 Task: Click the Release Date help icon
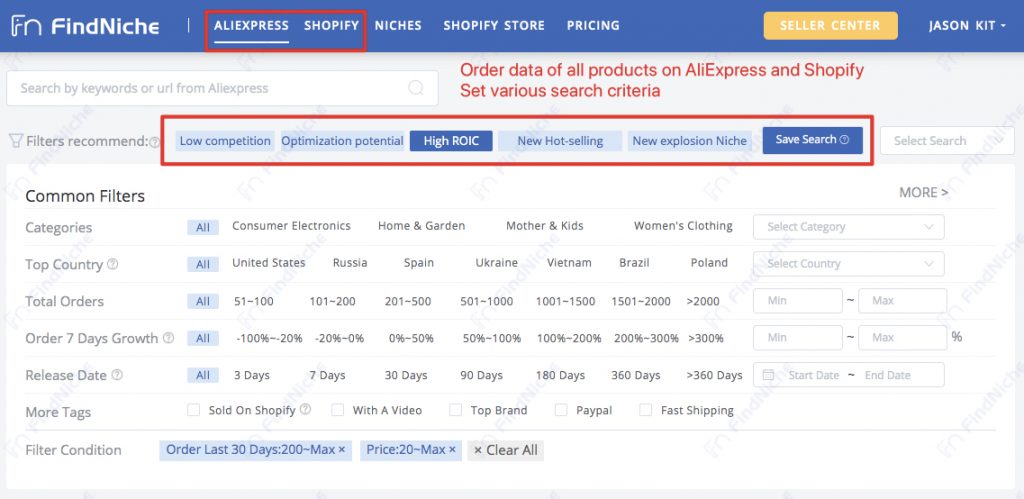click(x=117, y=375)
